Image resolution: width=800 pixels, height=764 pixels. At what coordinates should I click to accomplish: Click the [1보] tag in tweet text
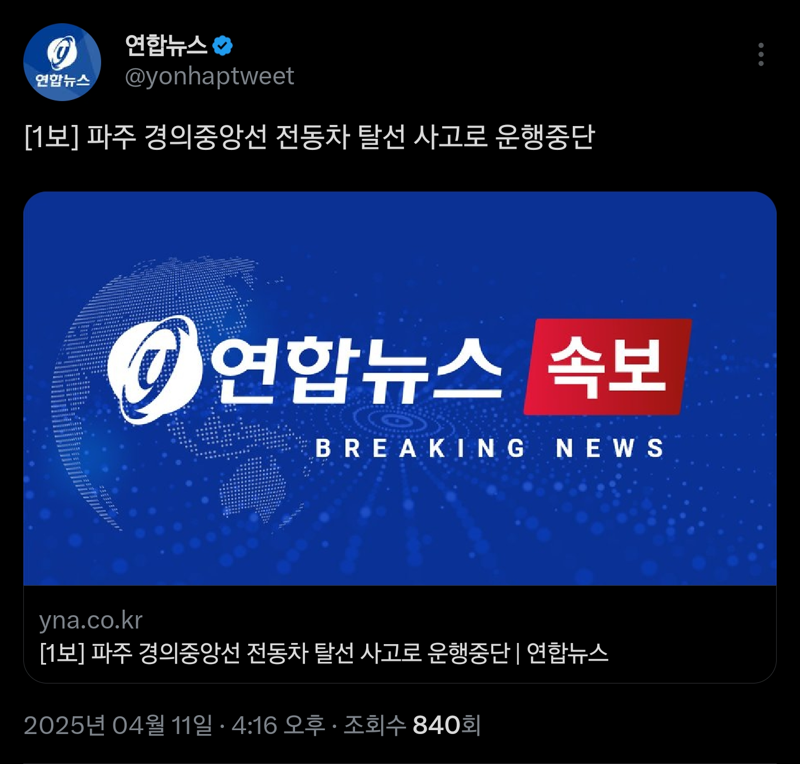point(52,137)
